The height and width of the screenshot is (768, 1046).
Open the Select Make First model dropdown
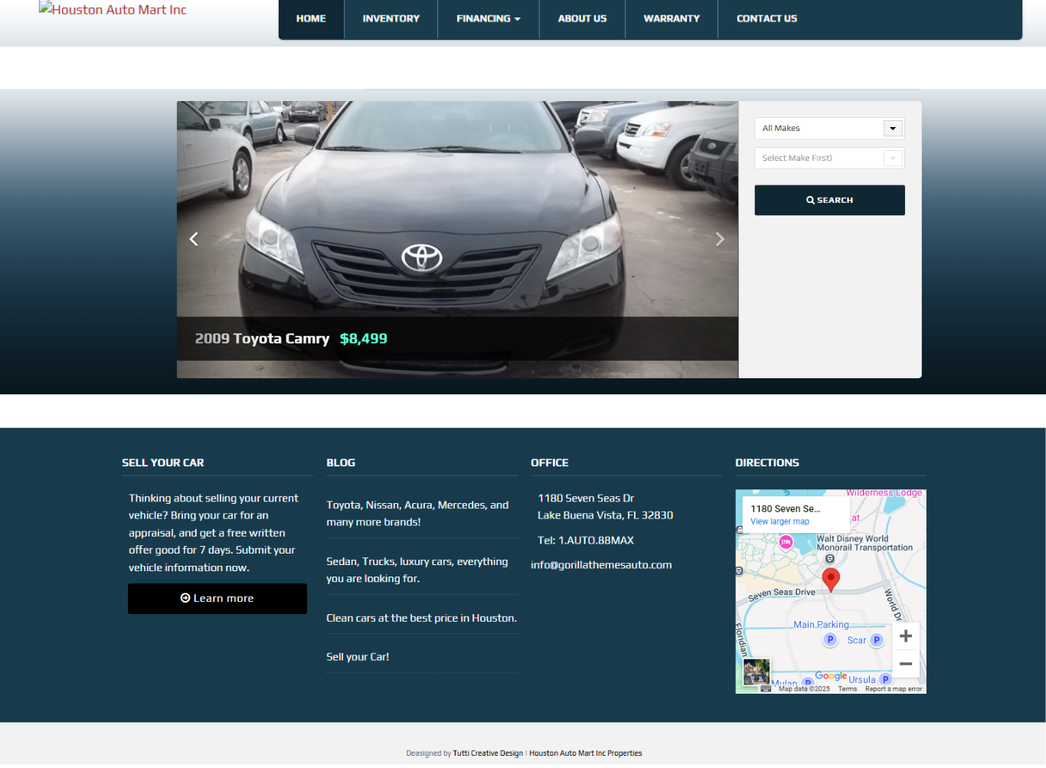(829, 158)
